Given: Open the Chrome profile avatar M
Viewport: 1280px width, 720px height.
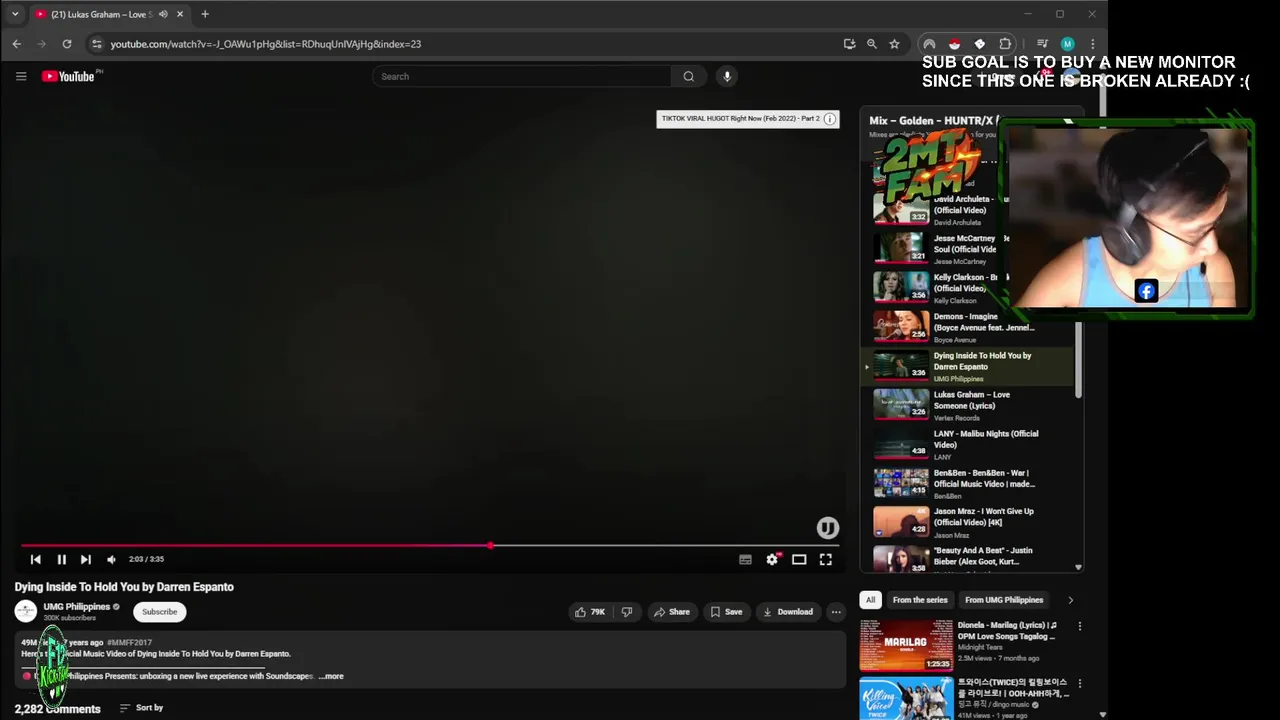Looking at the screenshot, I should tap(1067, 44).
